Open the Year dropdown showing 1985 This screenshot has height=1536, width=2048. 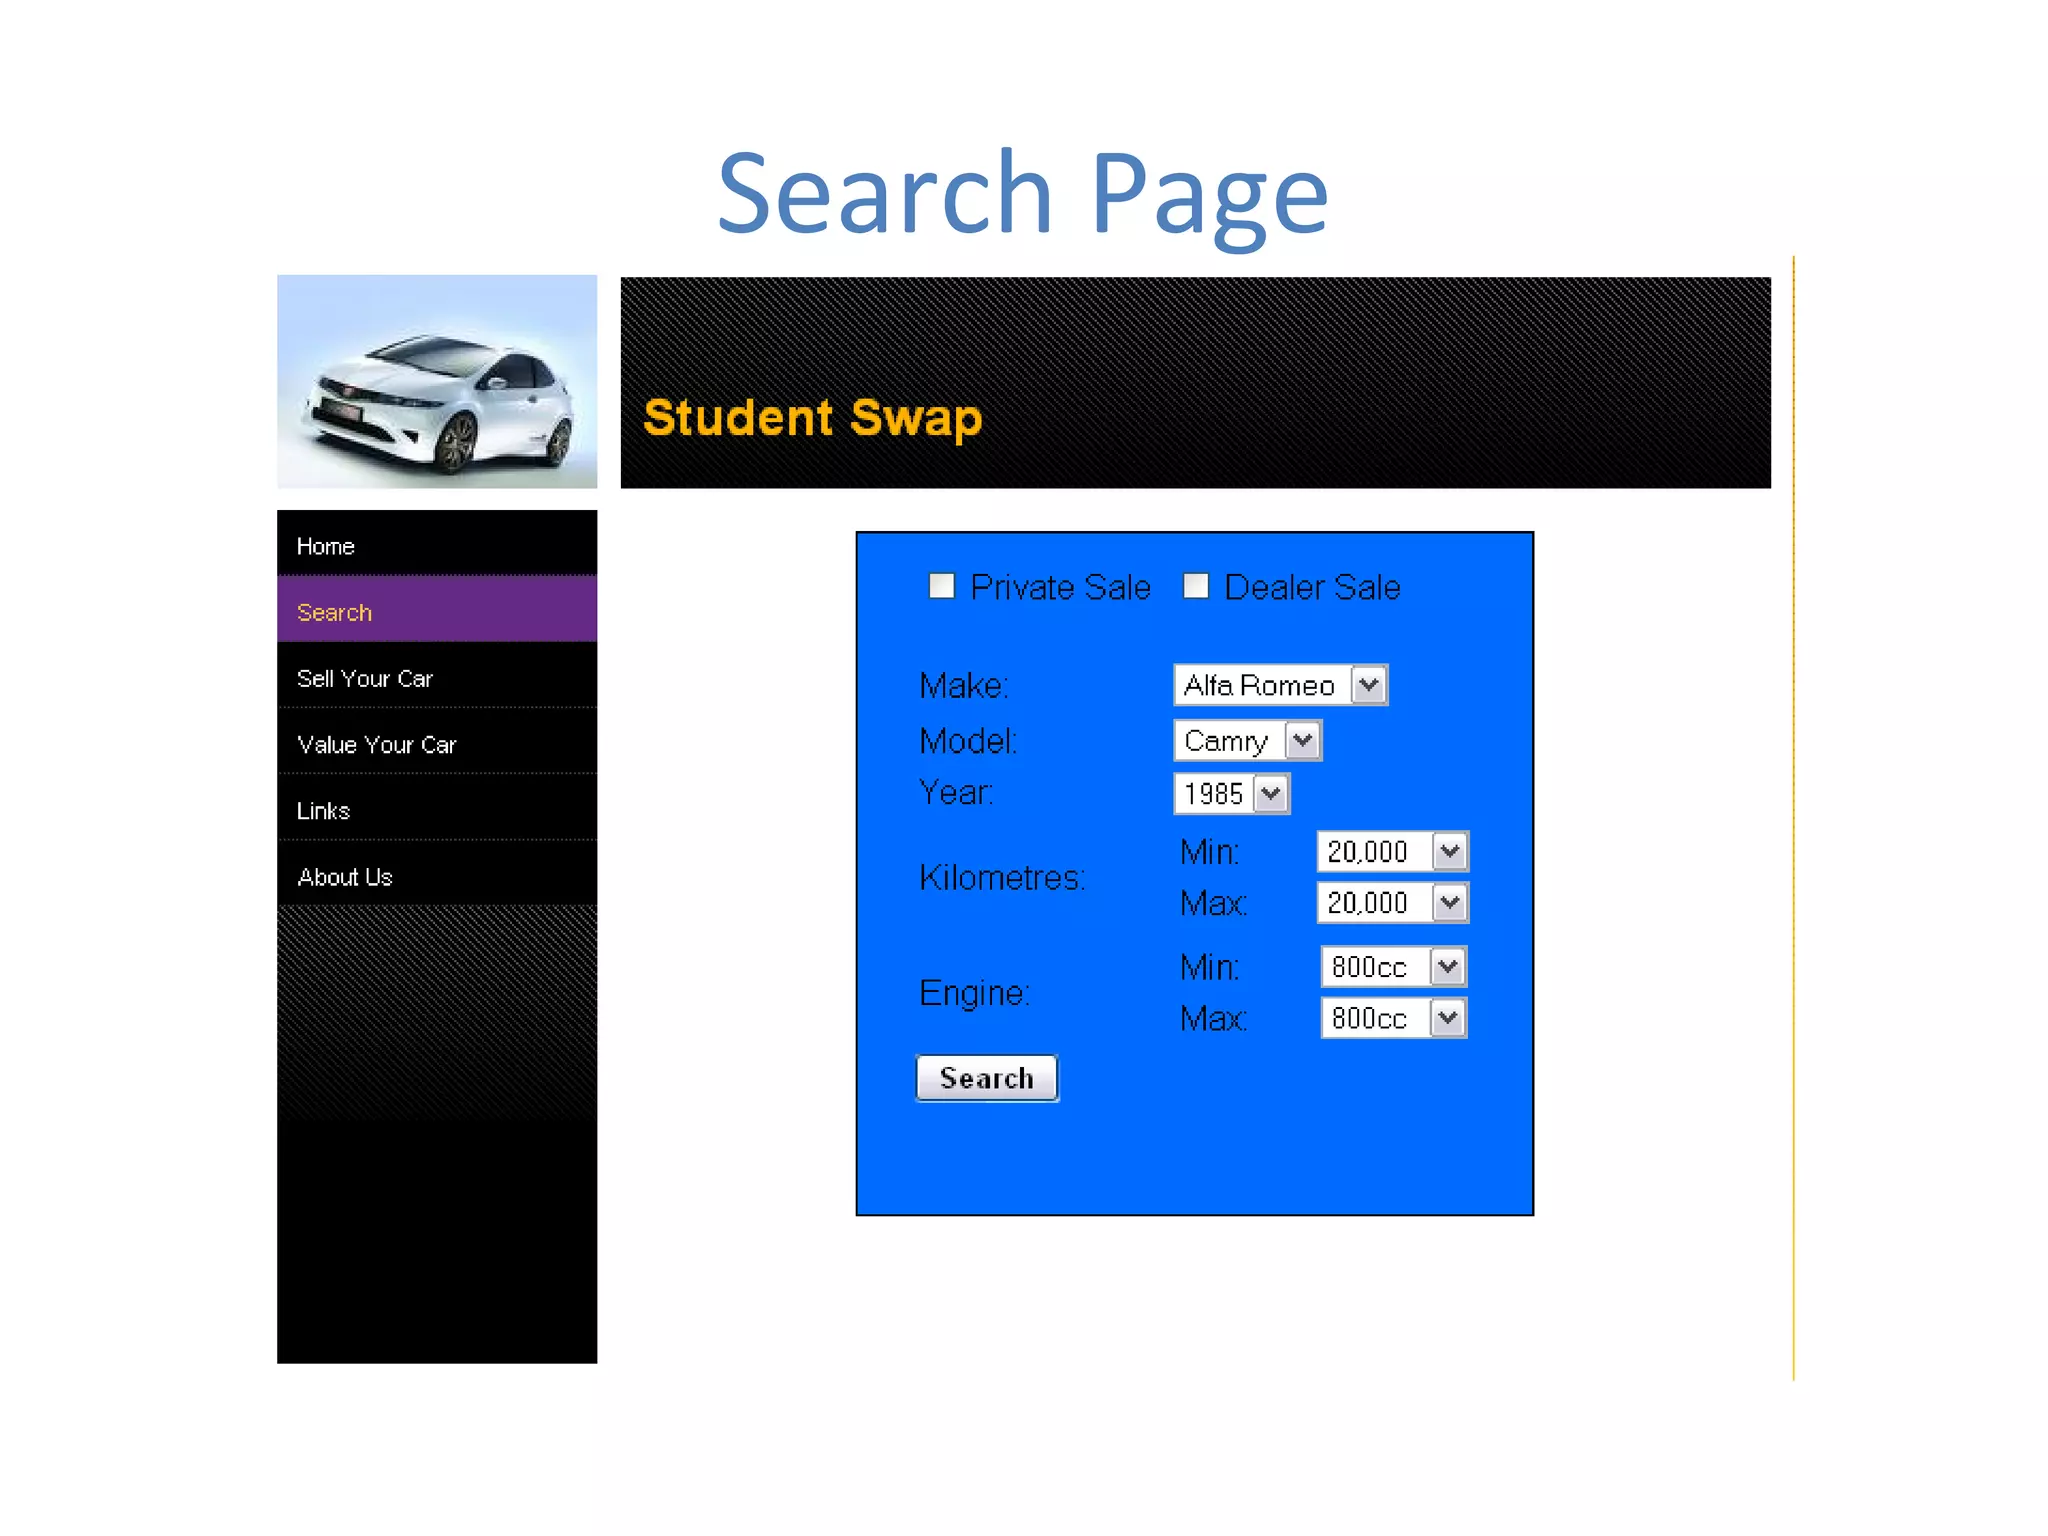click(1232, 793)
